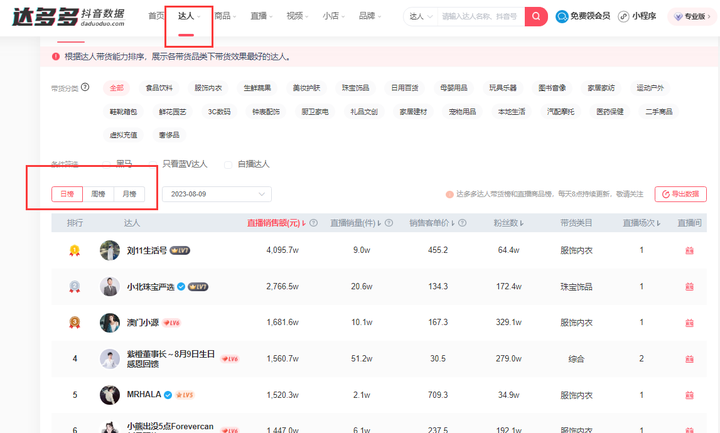The image size is (720, 433).
Task: Expand the 直播 navigation menu
Action: pyautogui.click(x=261, y=16)
